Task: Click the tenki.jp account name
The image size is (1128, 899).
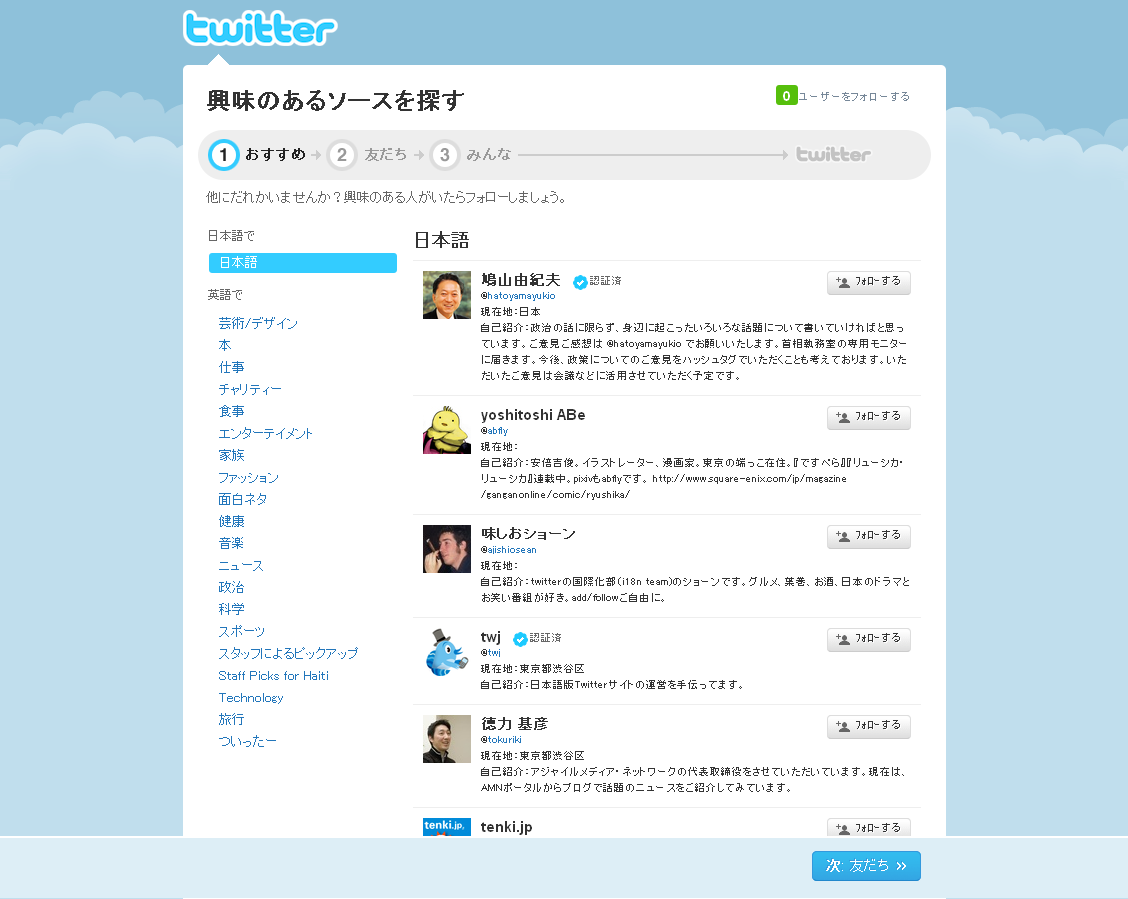Action: 506,827
